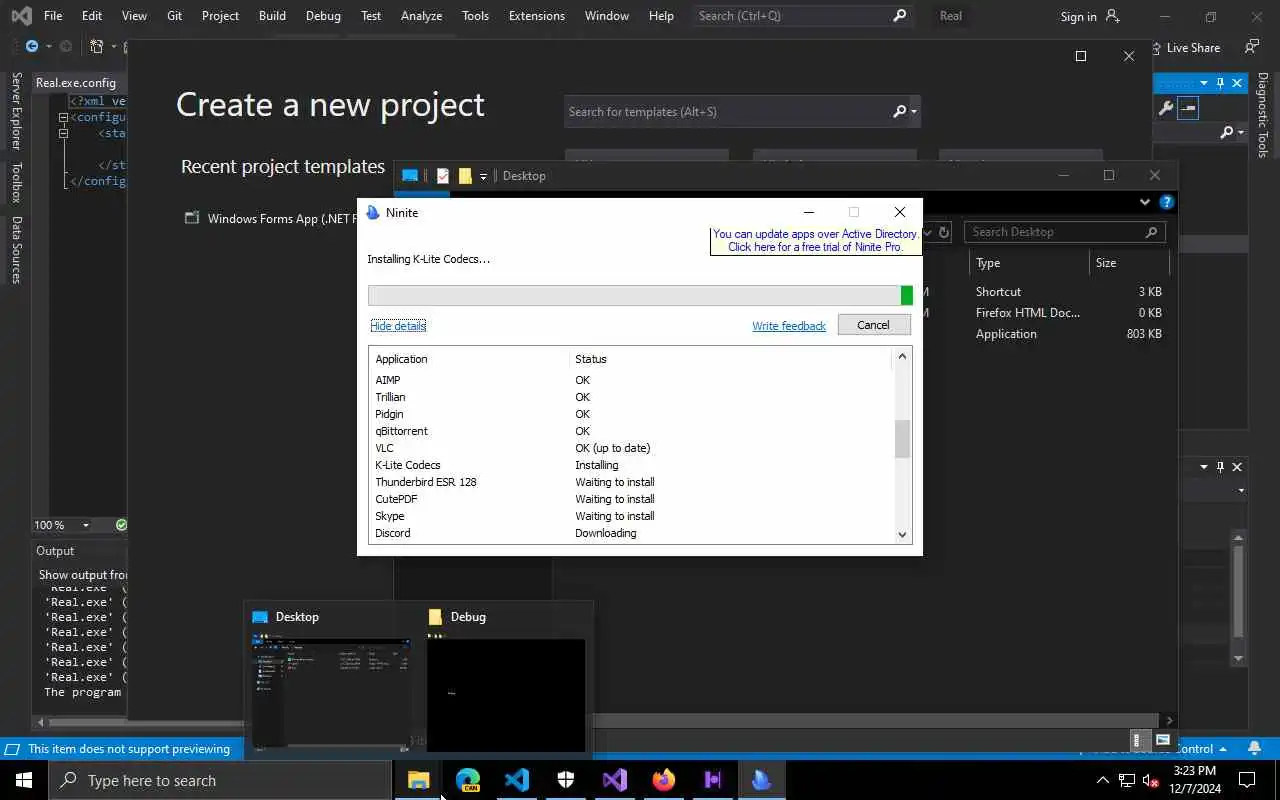Click the Write feedback link

pyautogui.click(x=789, y=326)
